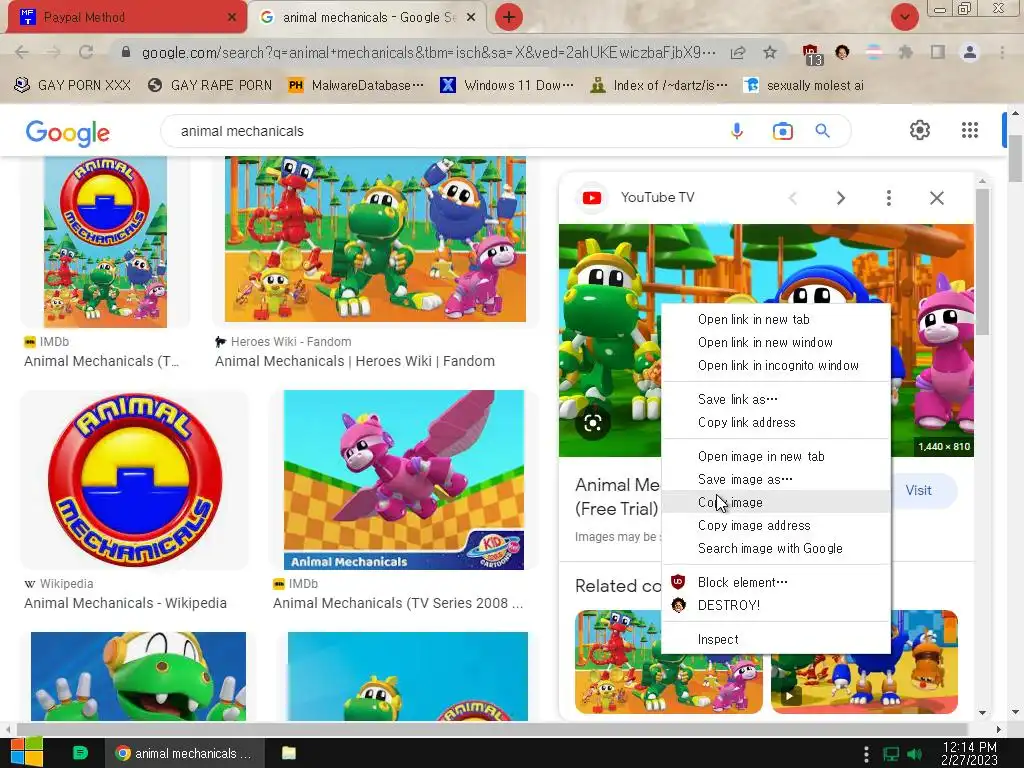1024x768 pixels.
Task: Choose Inspect in the context menu
Action: click(776, 639)
